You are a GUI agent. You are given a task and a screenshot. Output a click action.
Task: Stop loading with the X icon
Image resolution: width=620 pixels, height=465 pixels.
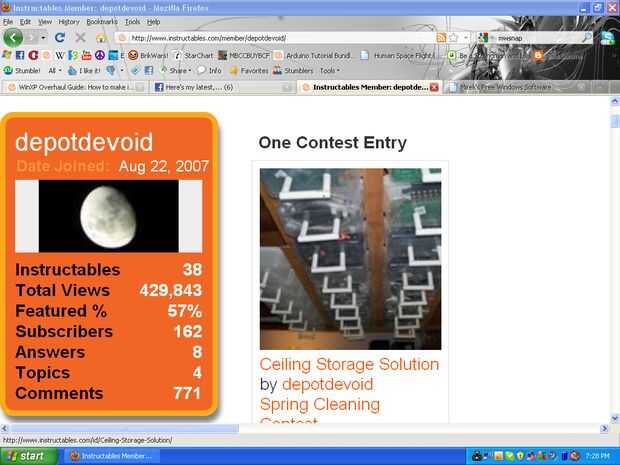coord(80,38)
